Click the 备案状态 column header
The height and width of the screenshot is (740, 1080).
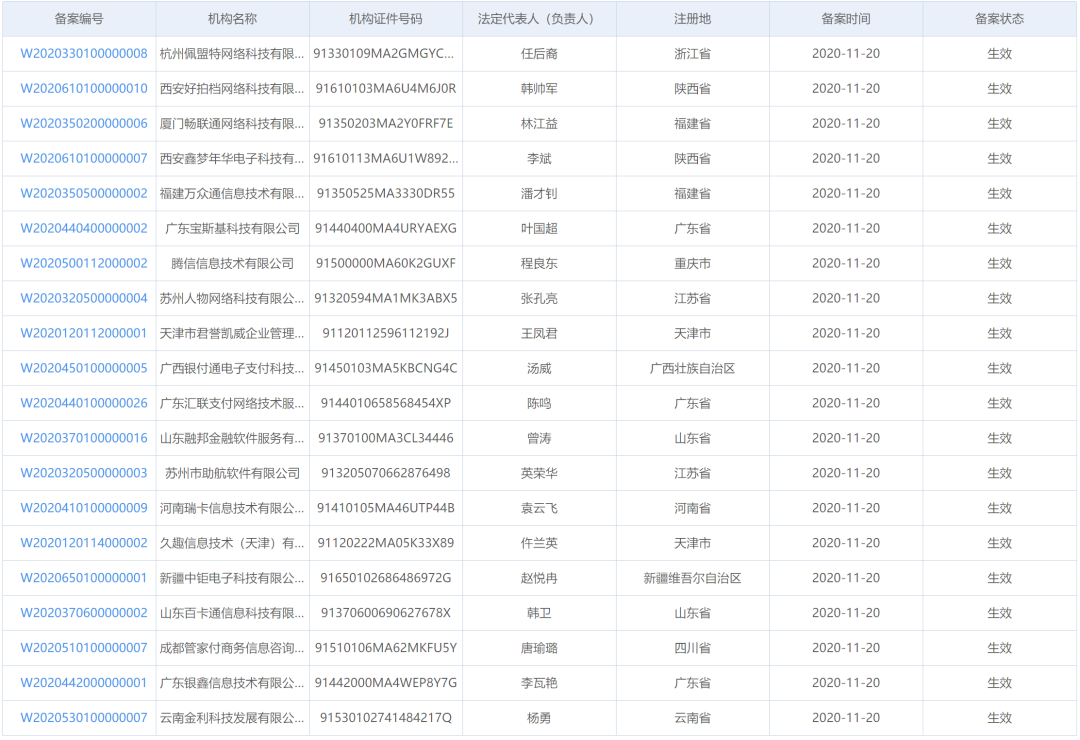click(999, 19)
